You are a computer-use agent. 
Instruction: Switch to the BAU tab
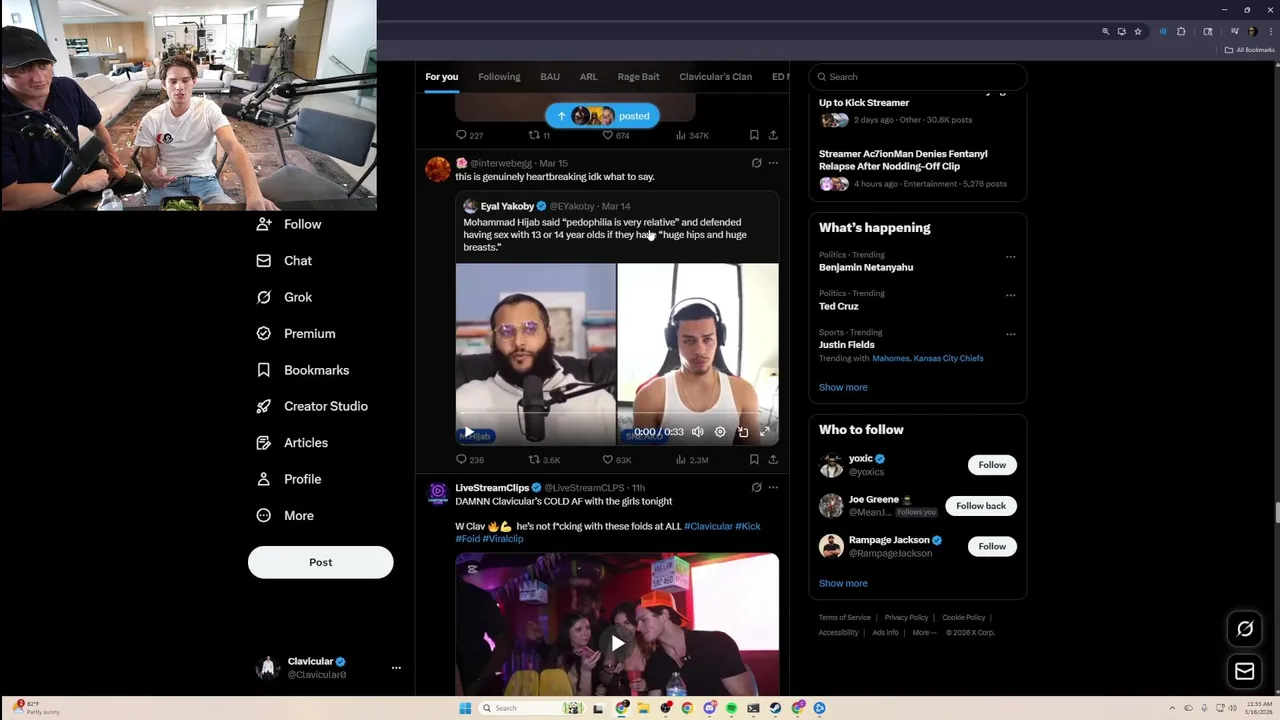550,77
